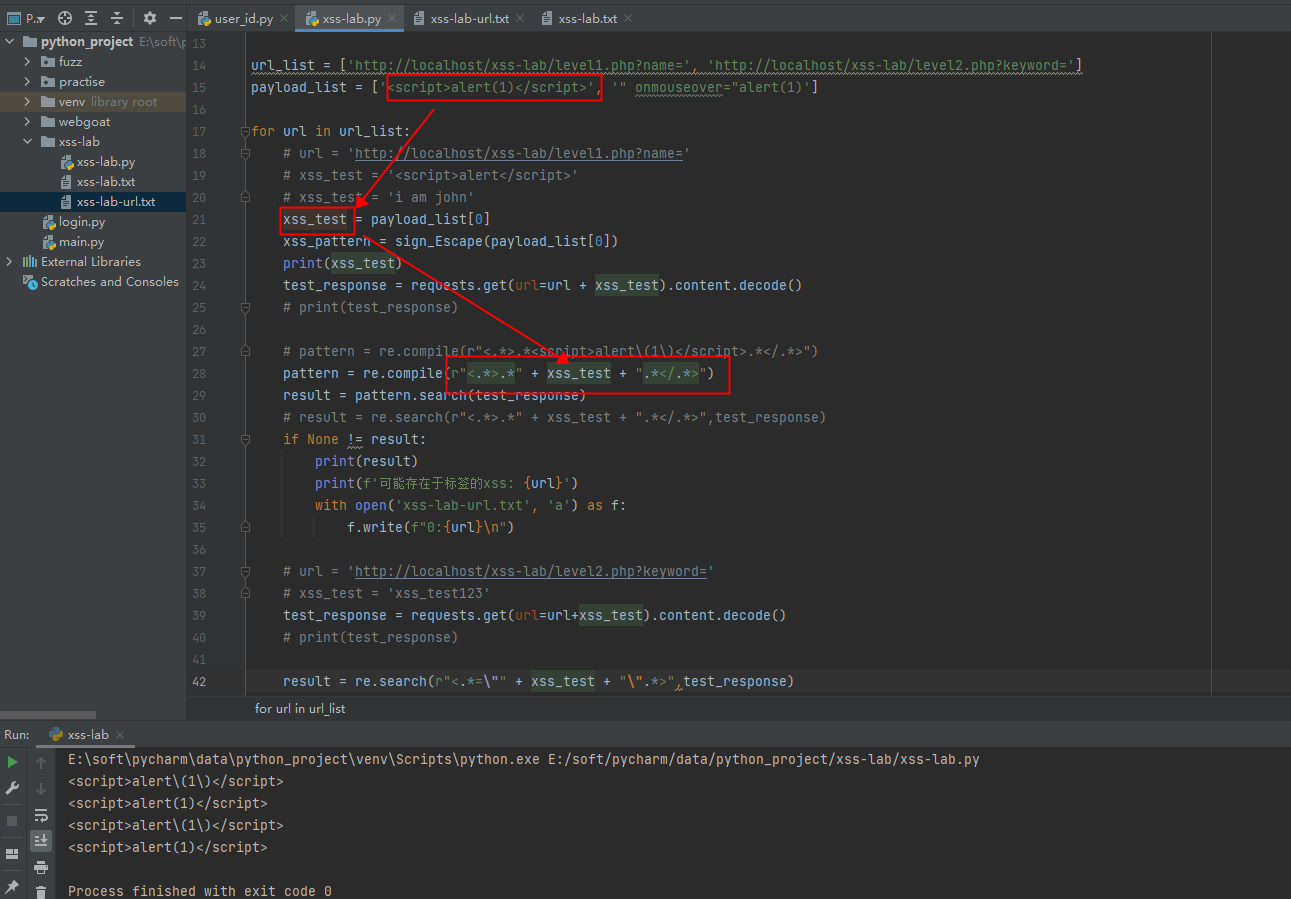Rerun xss-lab with green play icon
This screenshot has height=899, width=1291.
12,762
